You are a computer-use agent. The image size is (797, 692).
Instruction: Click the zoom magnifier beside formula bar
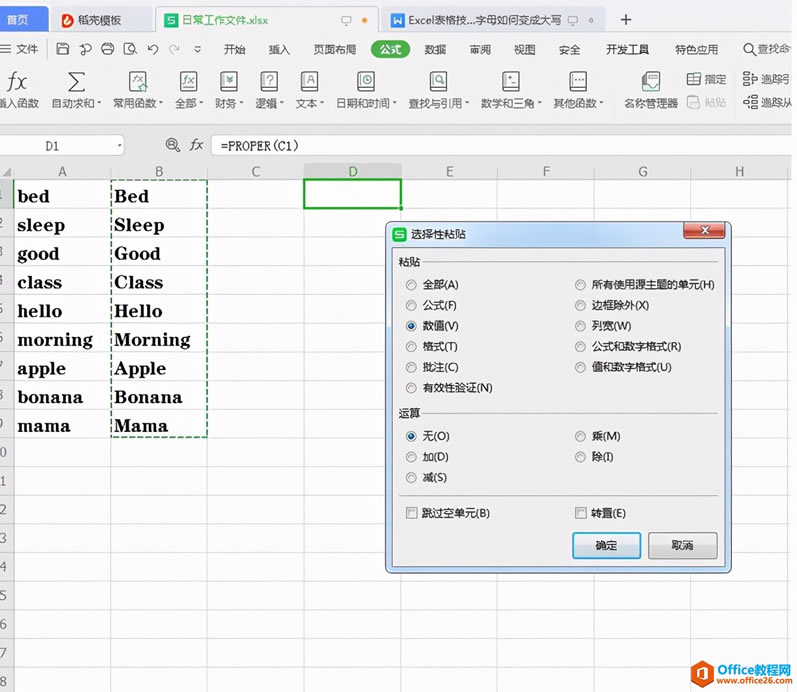click(173, 145)
